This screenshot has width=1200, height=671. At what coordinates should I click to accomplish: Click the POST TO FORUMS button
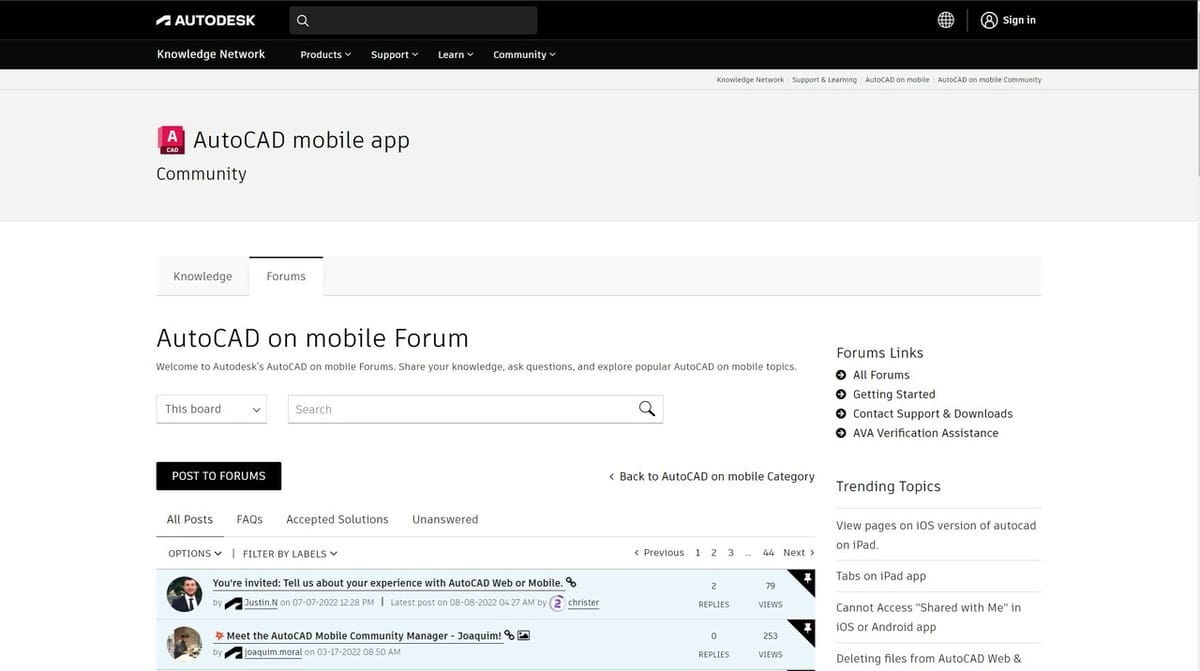point(219,476)
